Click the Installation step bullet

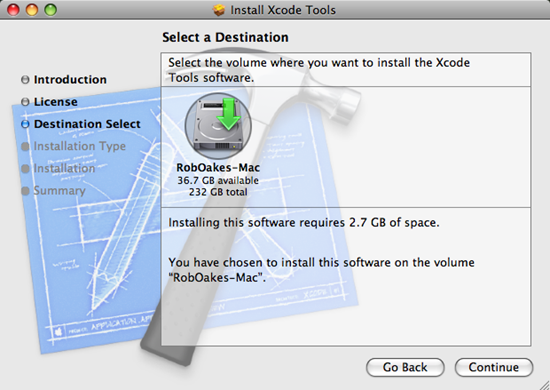point(25,169)
